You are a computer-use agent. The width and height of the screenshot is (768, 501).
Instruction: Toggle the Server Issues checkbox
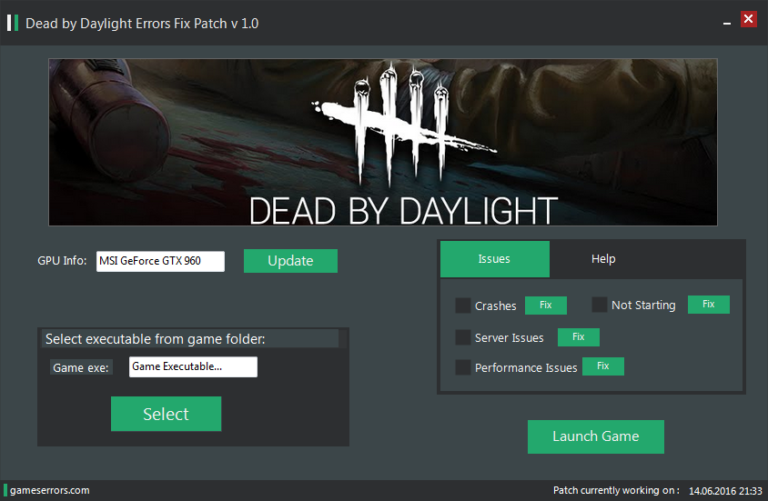[x=463, y=337]
